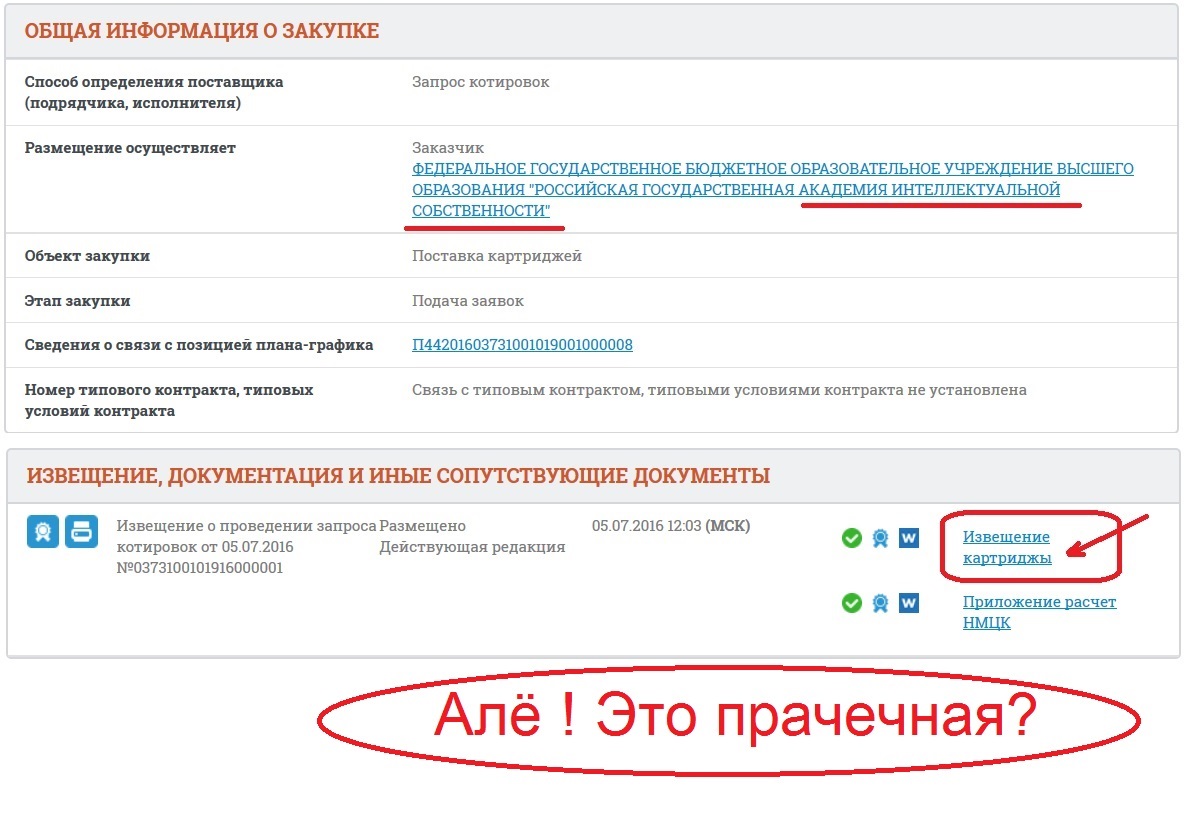
Task: Open plan-schedule position link П44201603731001019001000008
Action: [522, 345]
